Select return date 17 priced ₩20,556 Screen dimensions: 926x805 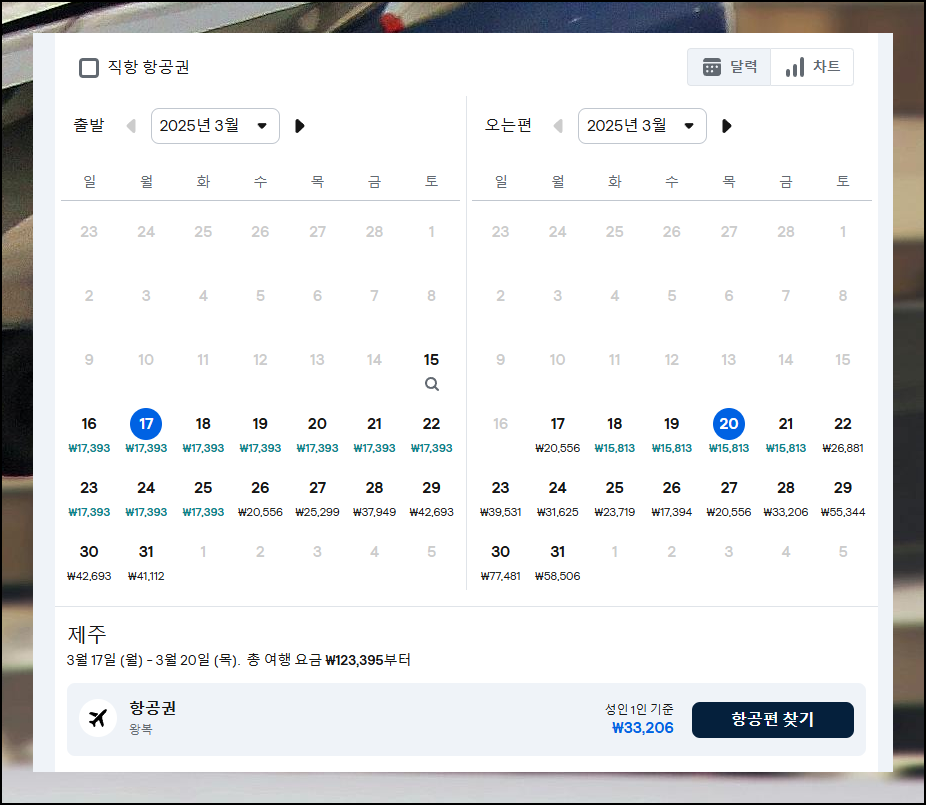pos(557,434)
